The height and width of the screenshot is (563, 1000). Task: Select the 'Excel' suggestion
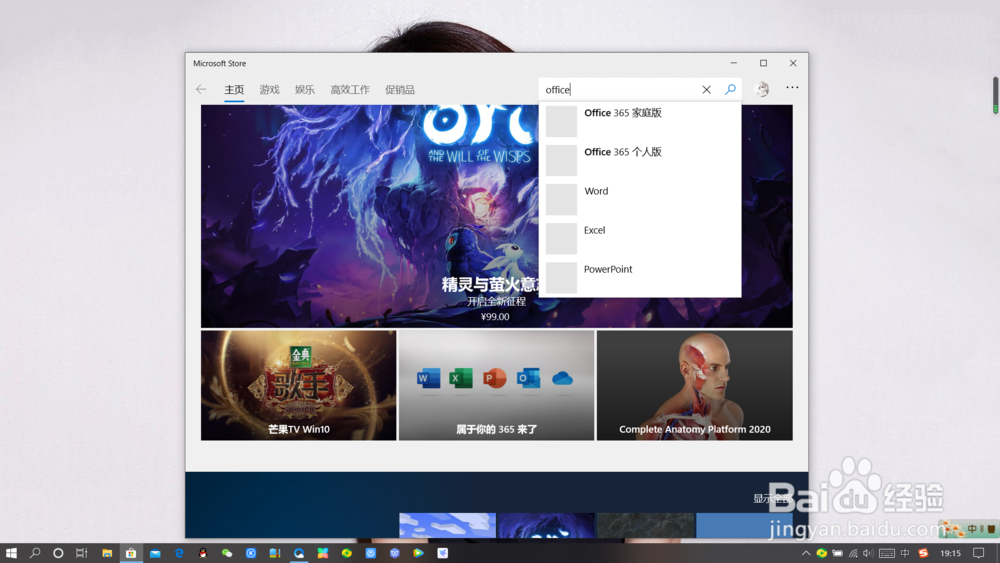tap(640, 238)
